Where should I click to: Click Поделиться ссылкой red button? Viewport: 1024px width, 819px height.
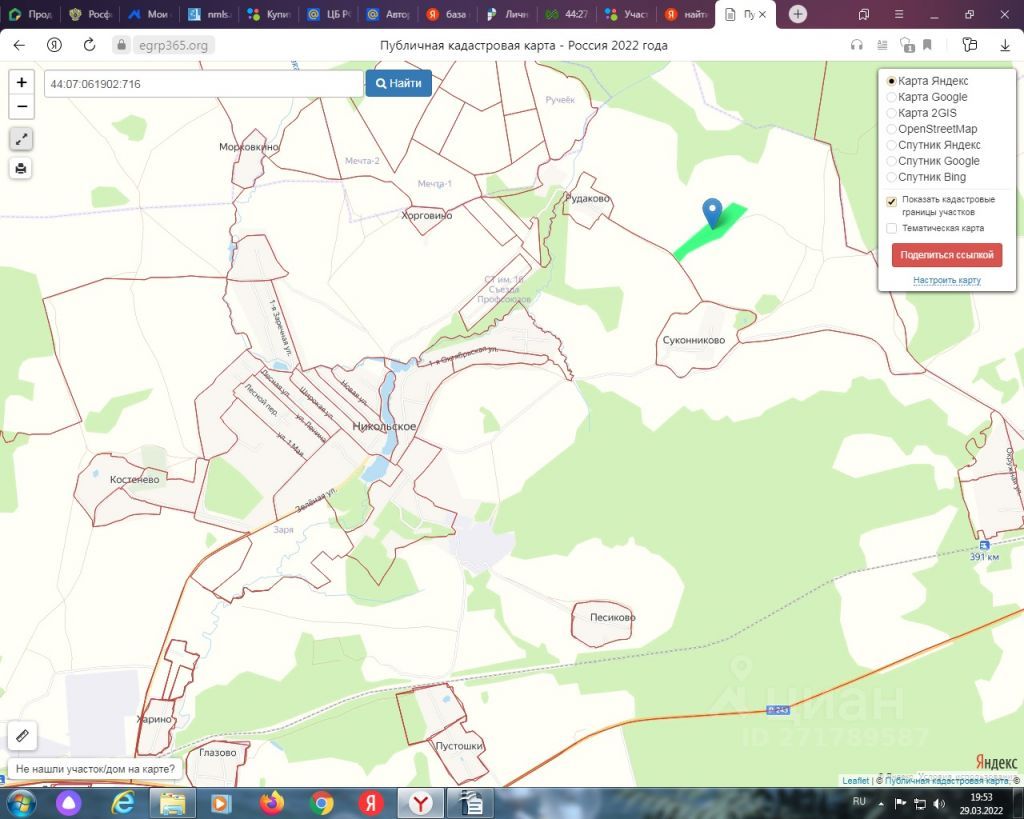[946, 255]
